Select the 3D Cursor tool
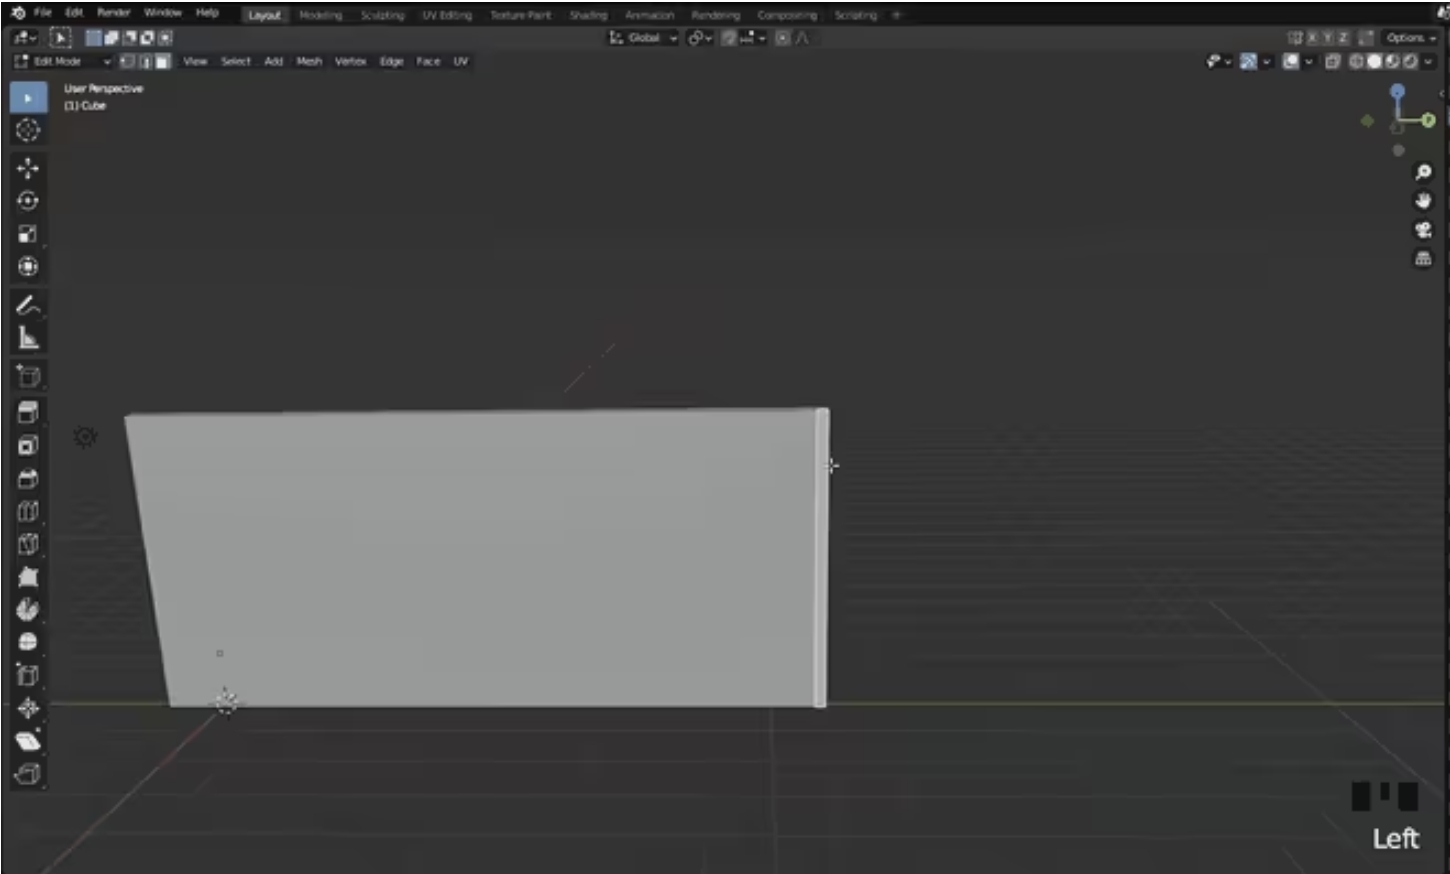 tap(28, 130)
